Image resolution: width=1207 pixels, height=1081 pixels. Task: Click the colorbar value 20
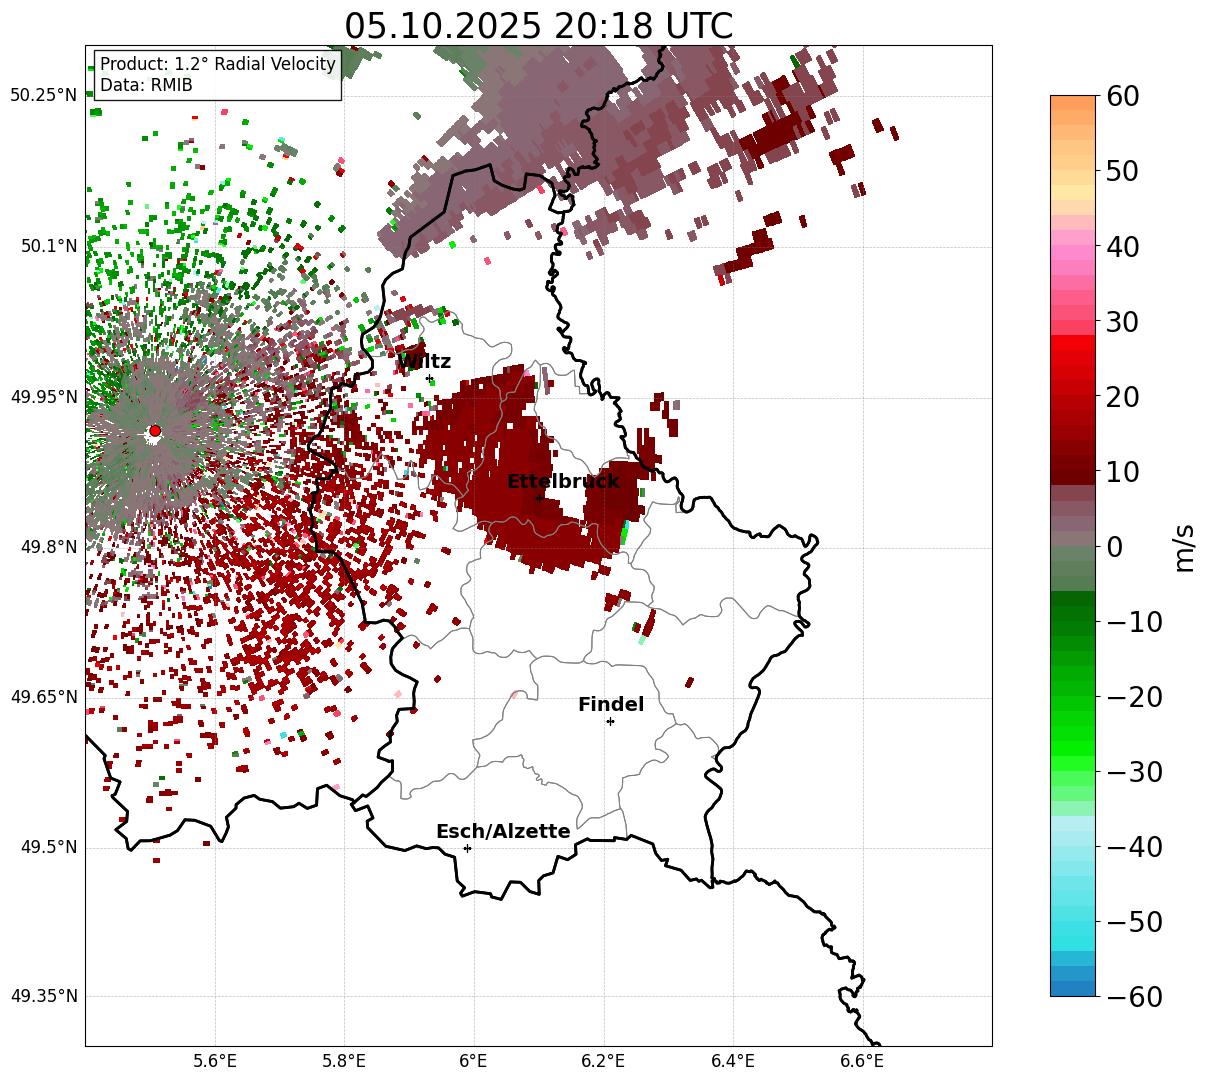point(1123,397)
